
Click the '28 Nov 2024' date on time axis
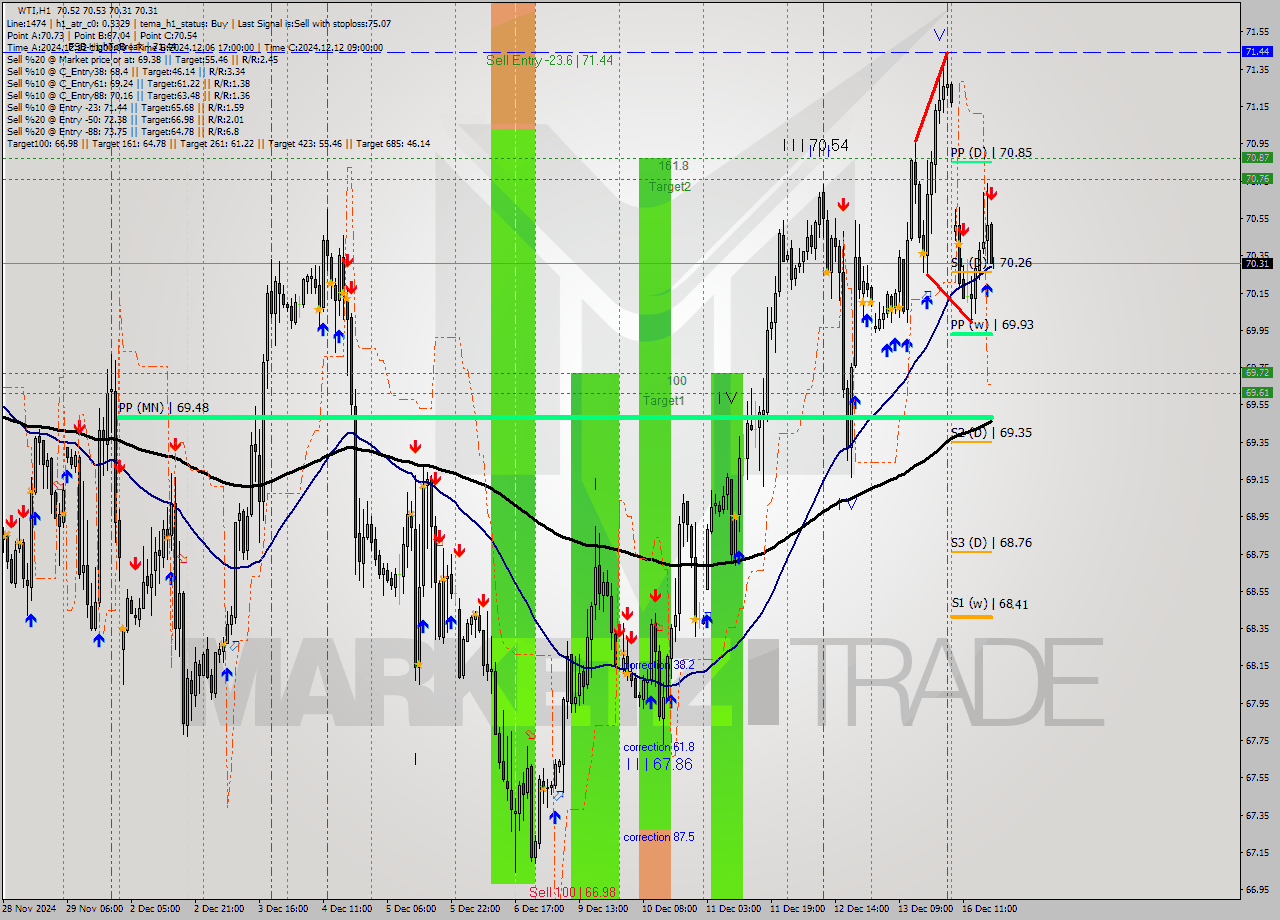(27, 909)
